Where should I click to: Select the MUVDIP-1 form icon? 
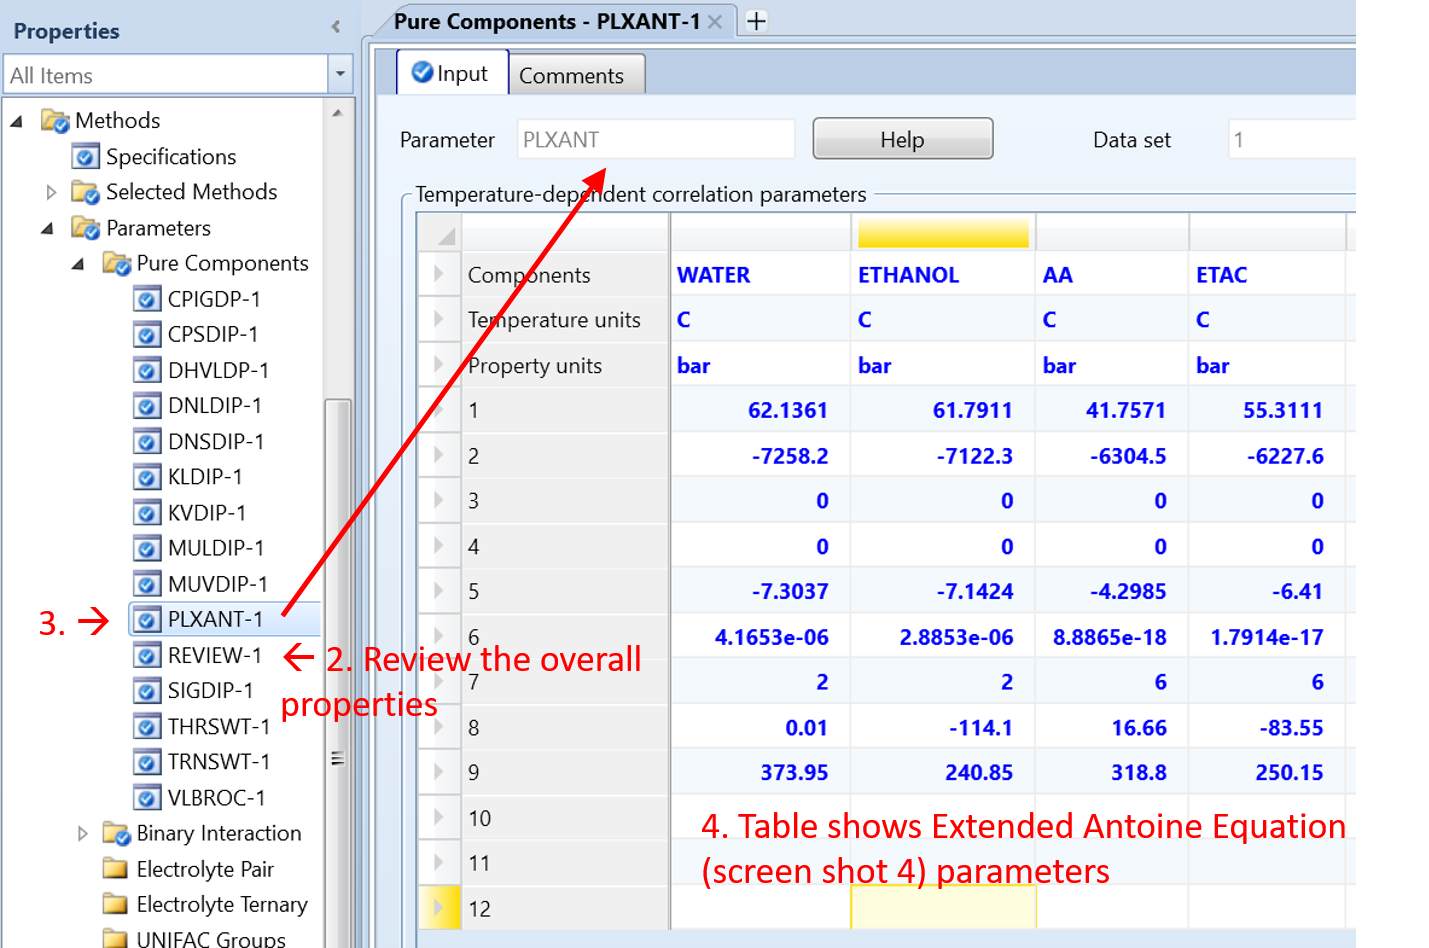[x=147, y=584]
